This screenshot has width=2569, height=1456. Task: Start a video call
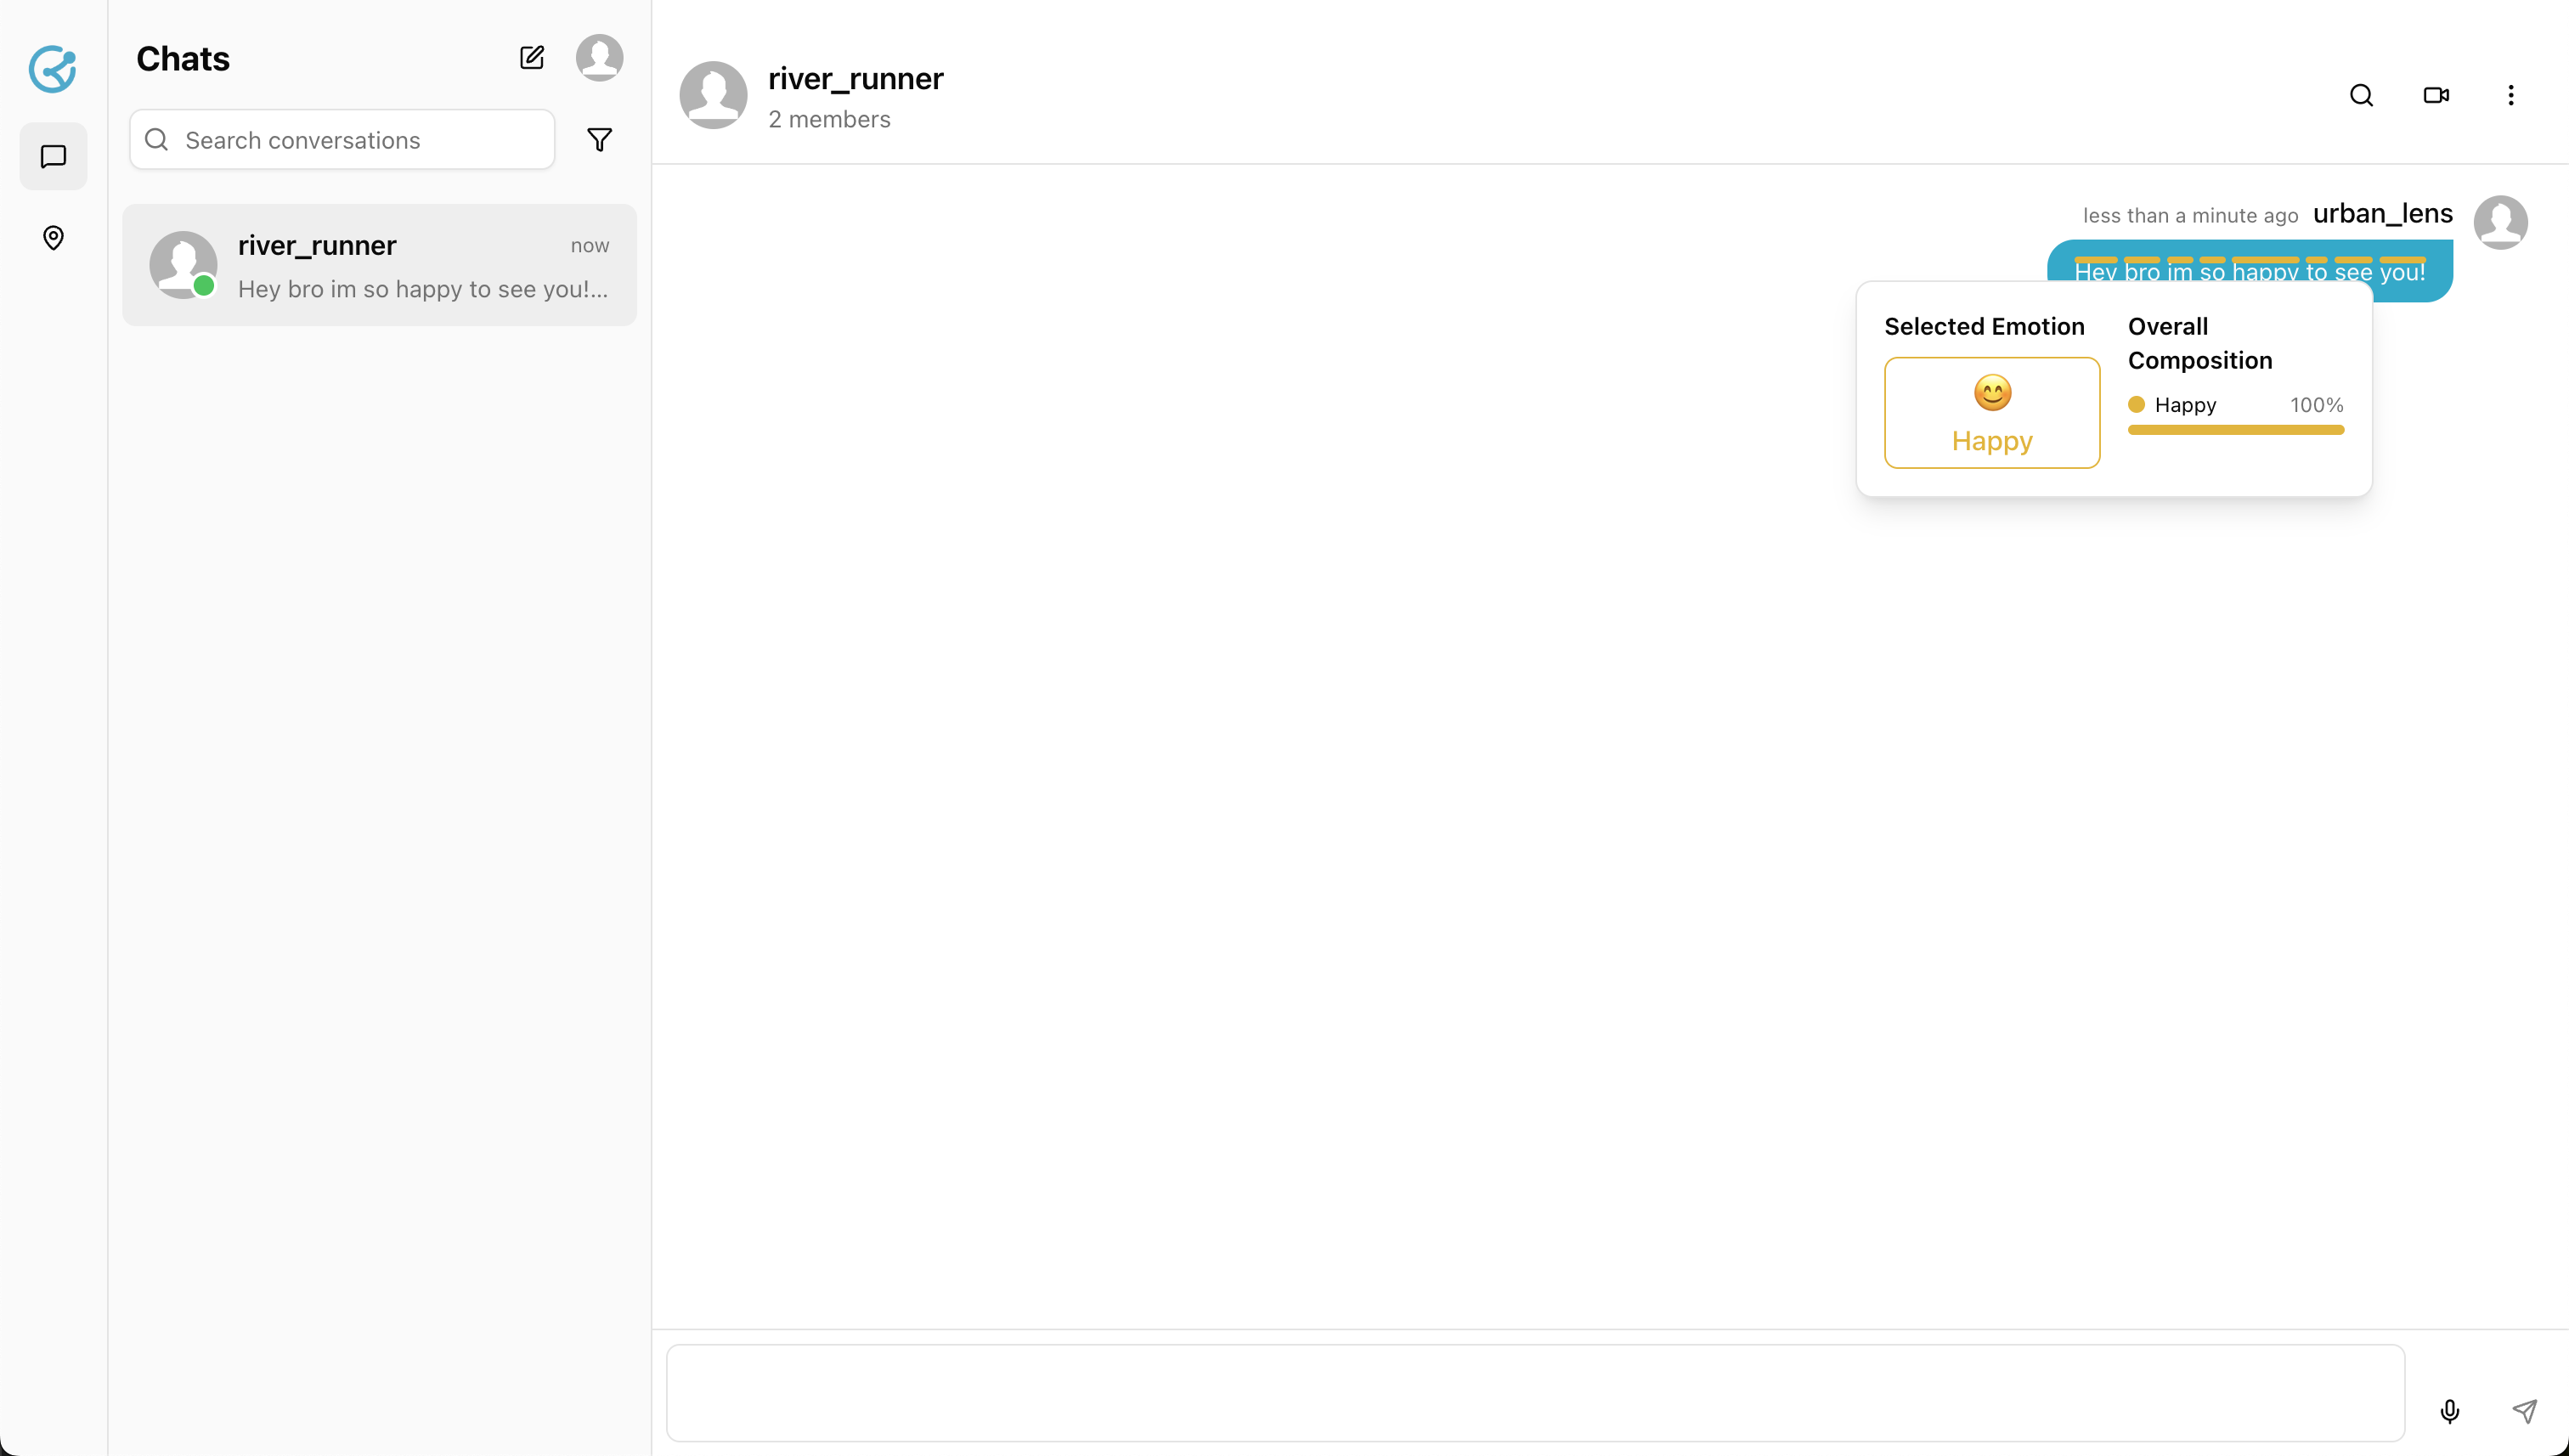tap(2436, 95)
